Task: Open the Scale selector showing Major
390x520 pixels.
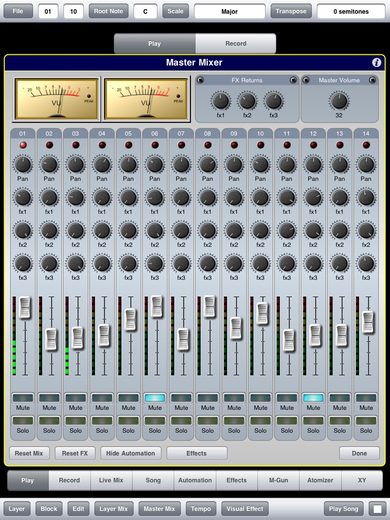Action: pos(230,11)
